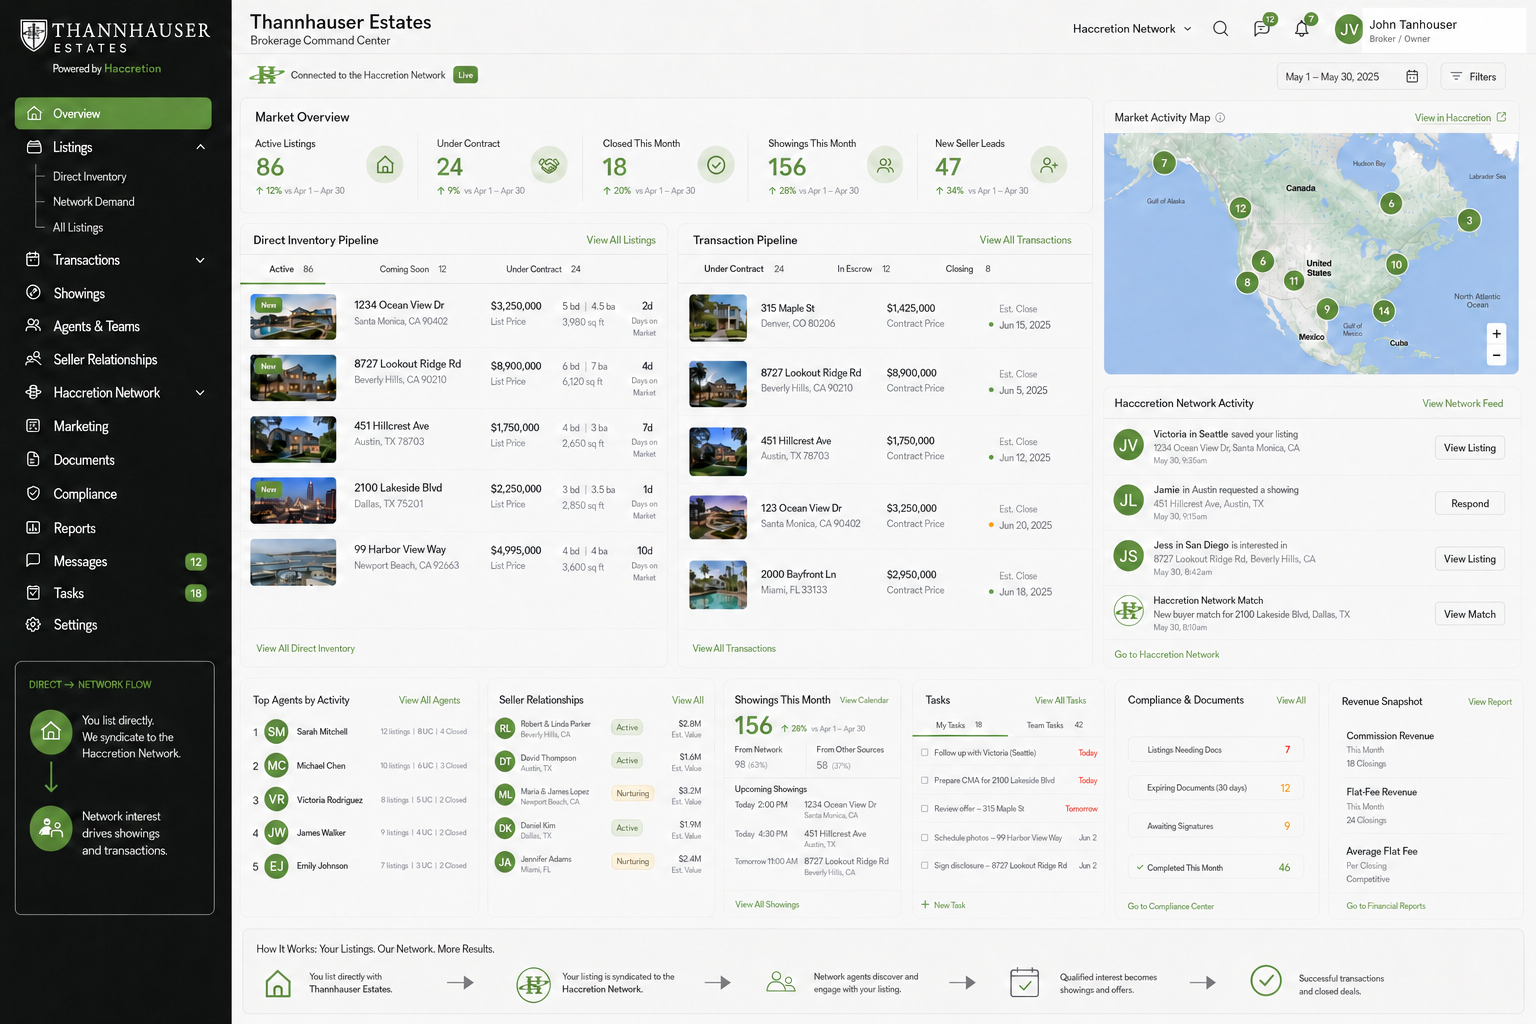Open Direct Inventory in the sidebar

click(90, 177)
